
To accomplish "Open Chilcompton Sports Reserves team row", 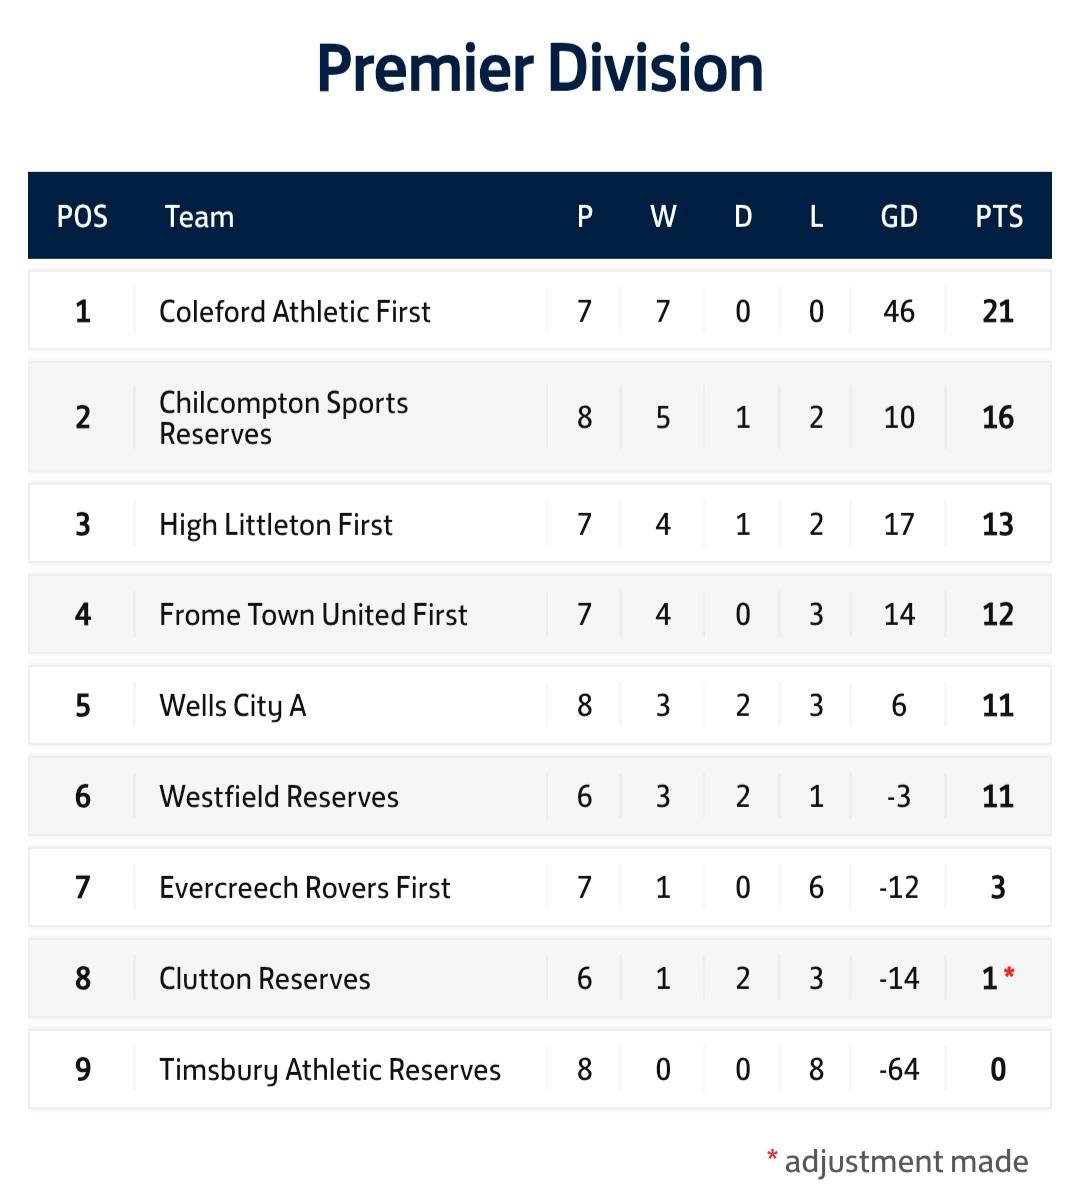I will 283,418.
